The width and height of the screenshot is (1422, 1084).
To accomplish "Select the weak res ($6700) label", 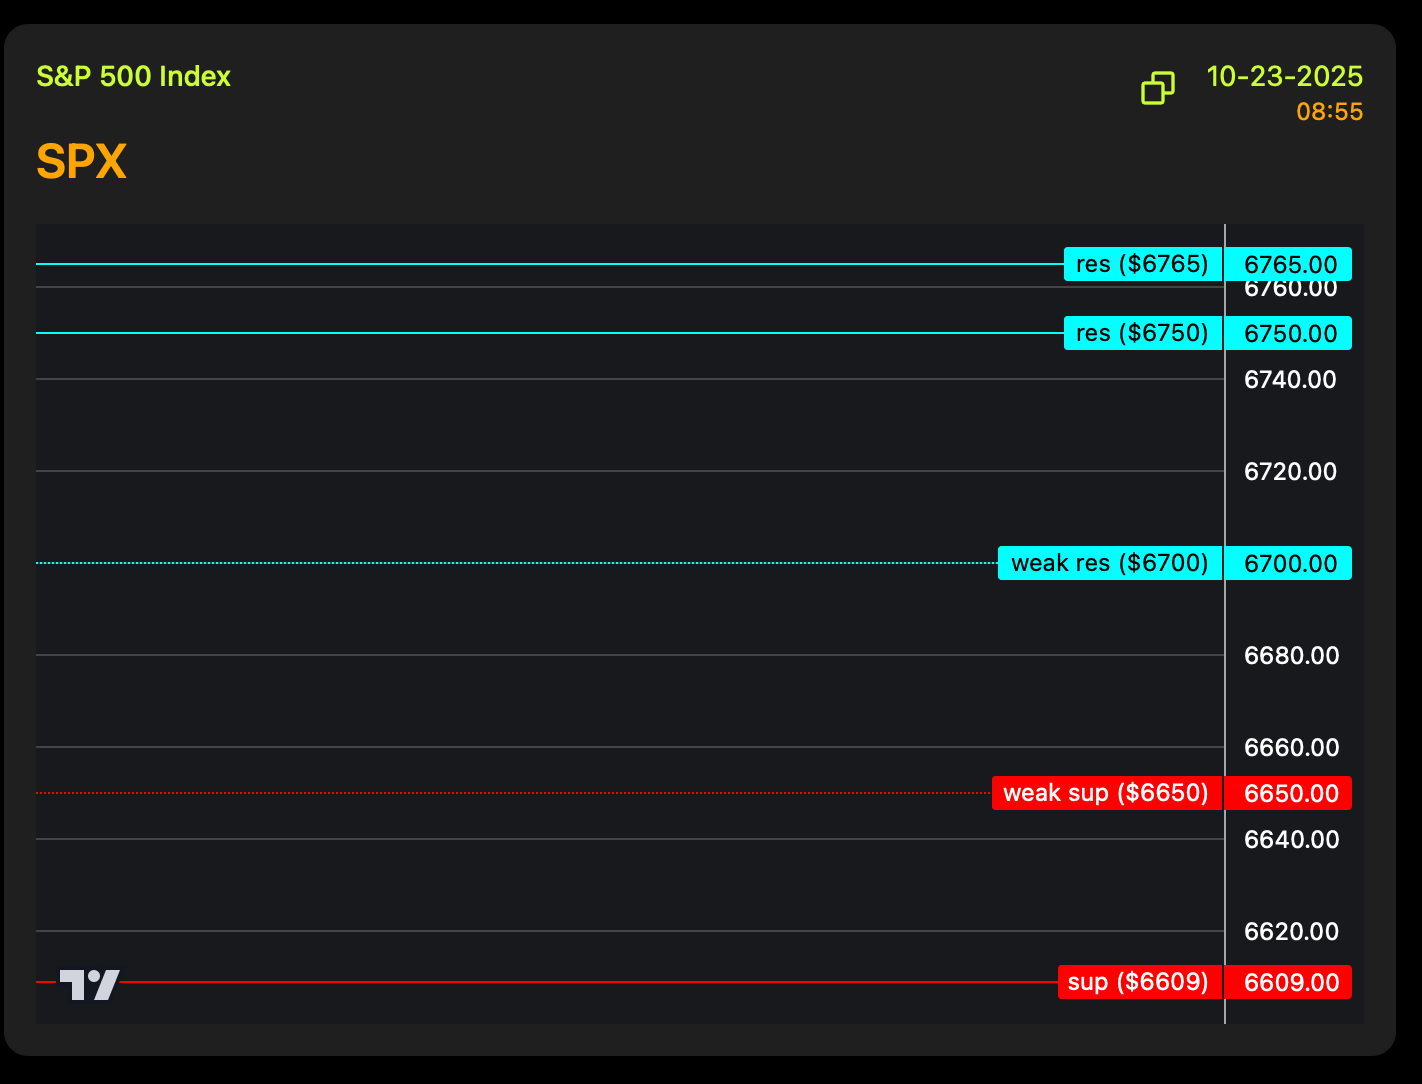I will click(x=1109, y=563).
